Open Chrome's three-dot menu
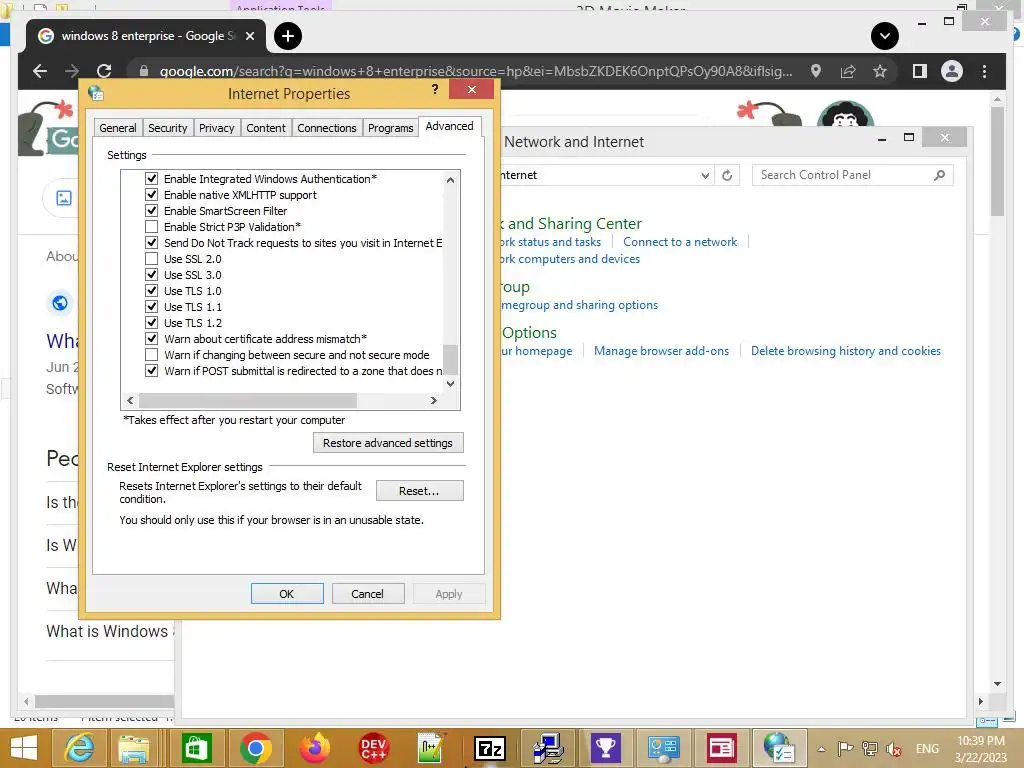 984,71
